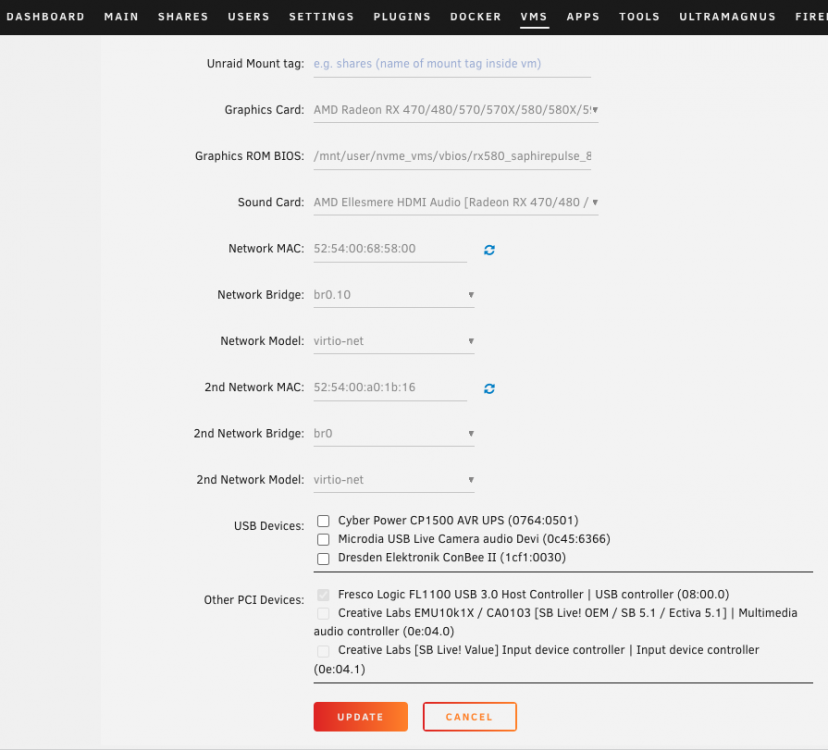Open the Main tab

(x=121, y=17)
